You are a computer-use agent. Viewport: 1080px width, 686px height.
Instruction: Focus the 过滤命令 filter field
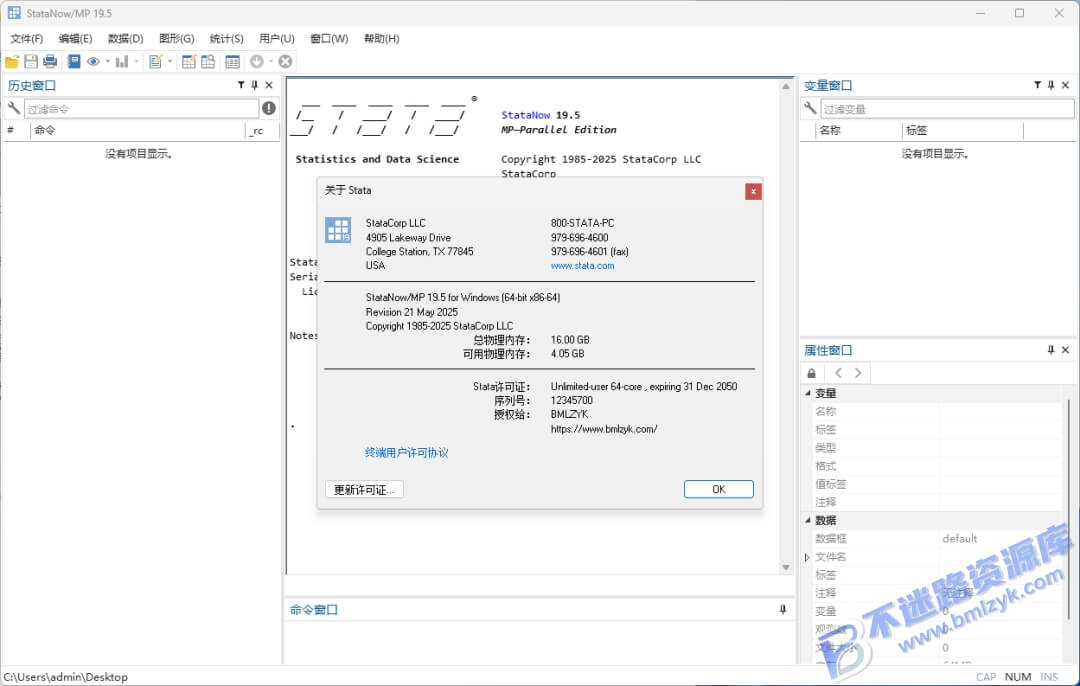pyautogui.click(x=141, y=109)
